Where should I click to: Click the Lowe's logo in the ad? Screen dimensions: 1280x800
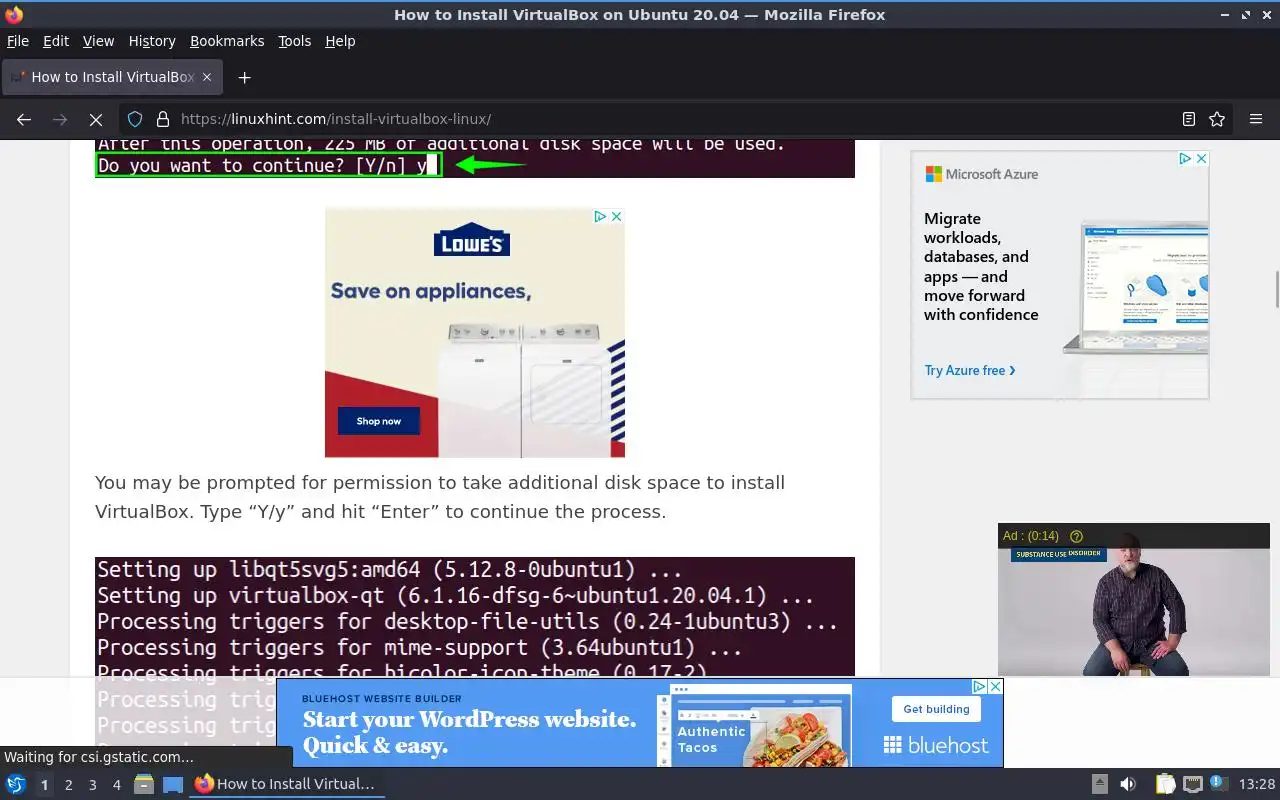(x=472, y=241)
